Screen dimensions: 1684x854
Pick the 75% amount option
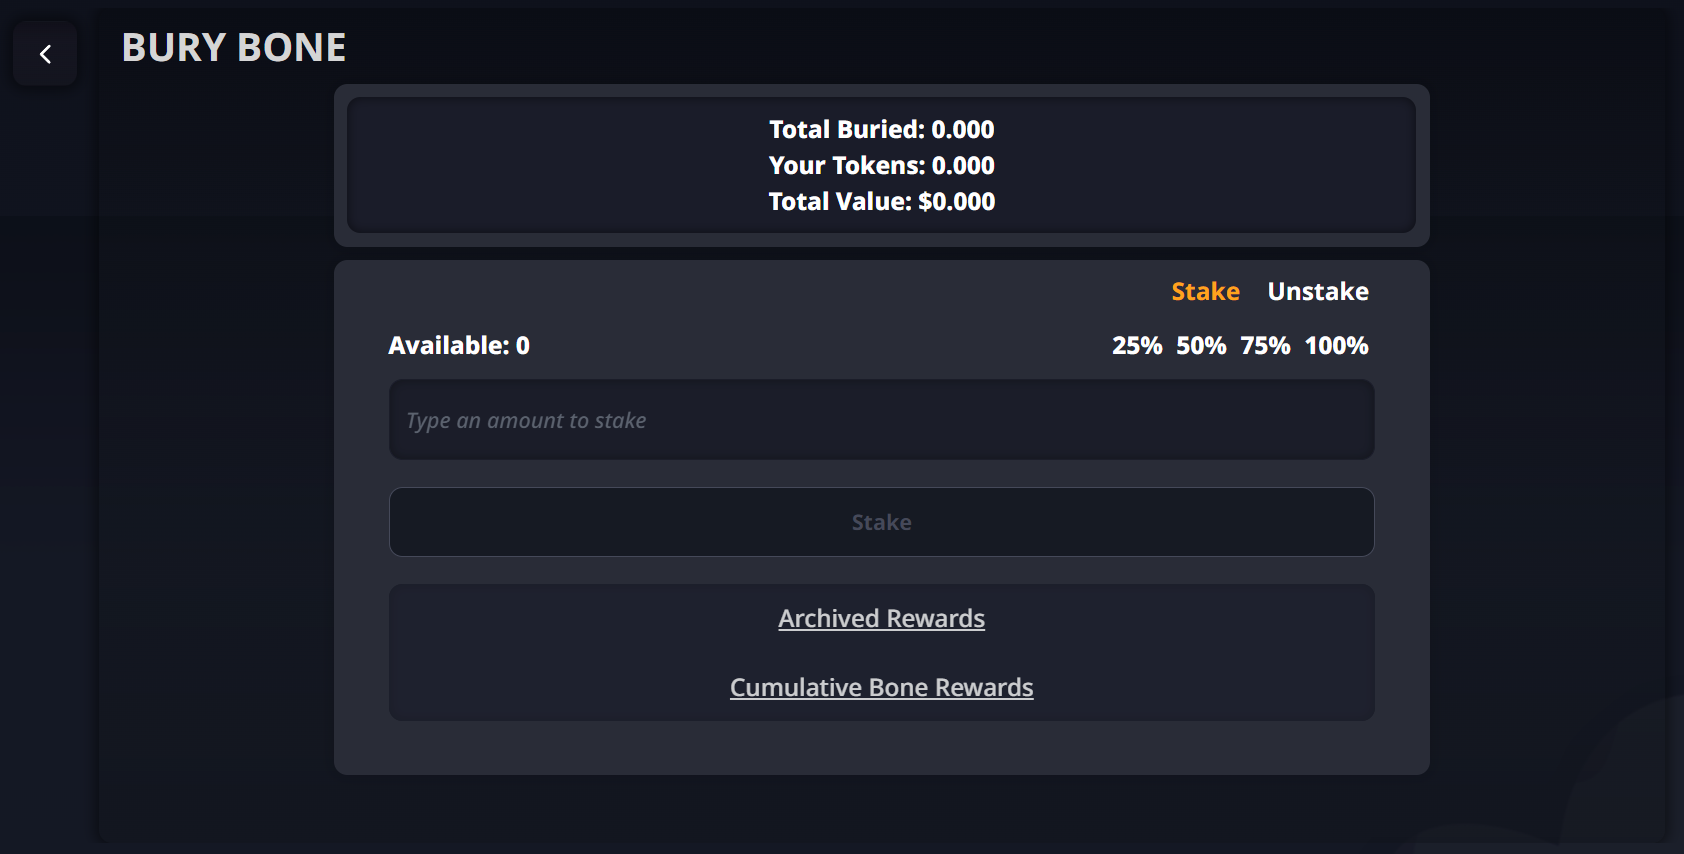point(1264,346)
